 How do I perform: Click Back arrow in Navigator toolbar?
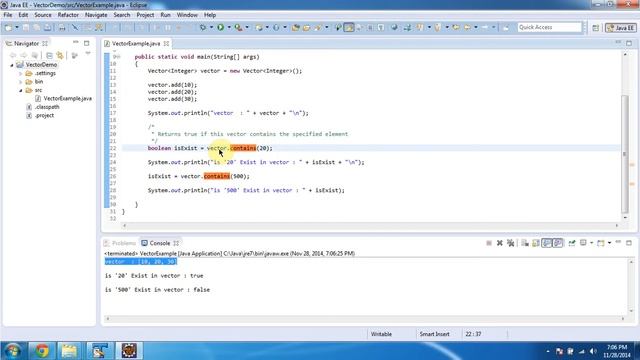click(x=13, y=55)
